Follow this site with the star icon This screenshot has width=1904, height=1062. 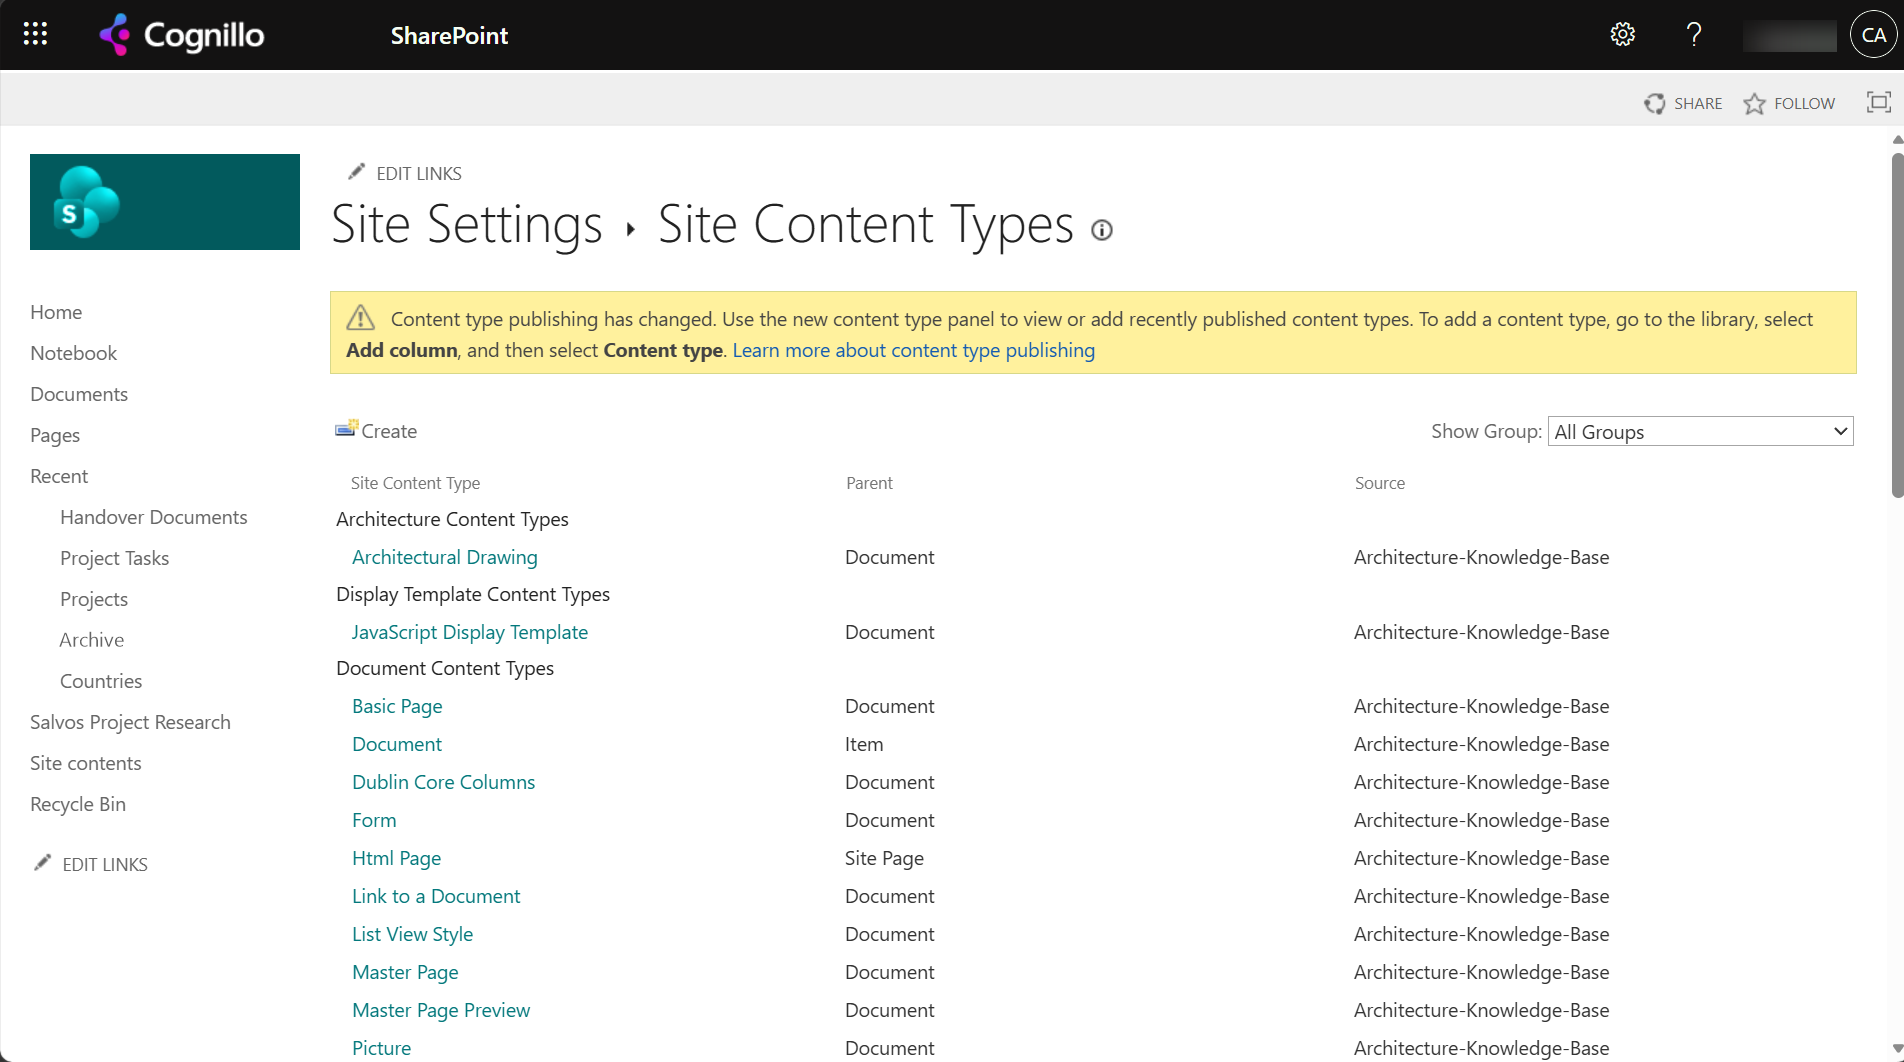pos(1754,103)
